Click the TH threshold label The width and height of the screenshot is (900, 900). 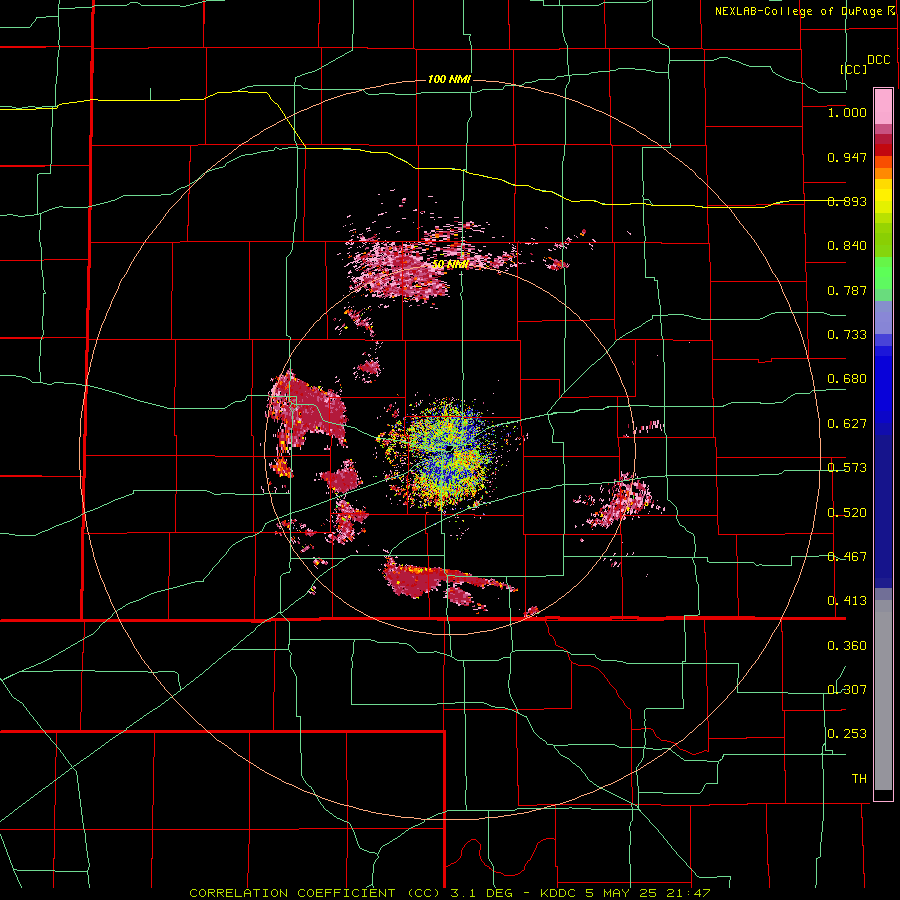859,779
